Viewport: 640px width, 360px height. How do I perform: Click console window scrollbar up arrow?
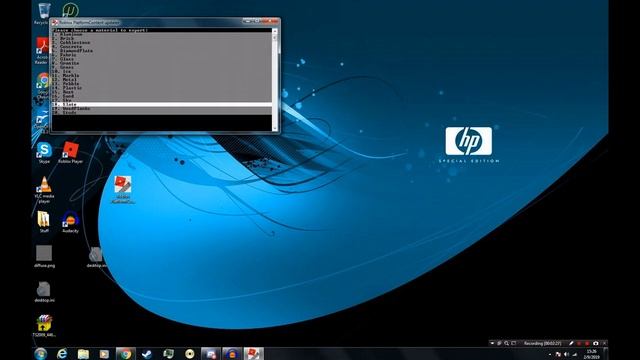pyautogui.click(x=275, y=31)
